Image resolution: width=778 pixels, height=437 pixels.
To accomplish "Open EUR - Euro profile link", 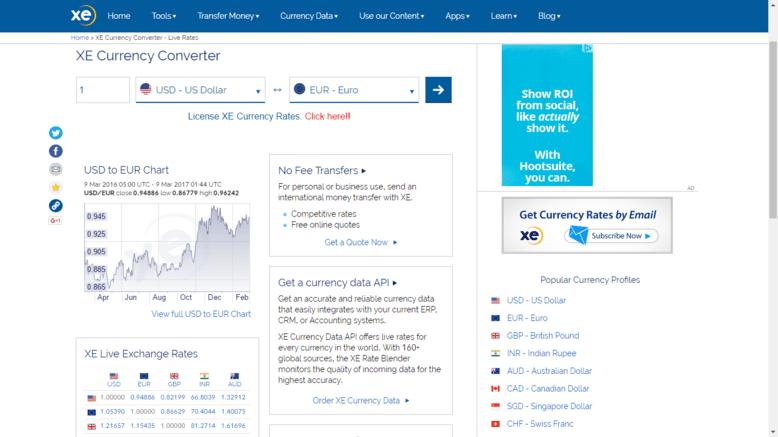I will (x=527, y=318).
